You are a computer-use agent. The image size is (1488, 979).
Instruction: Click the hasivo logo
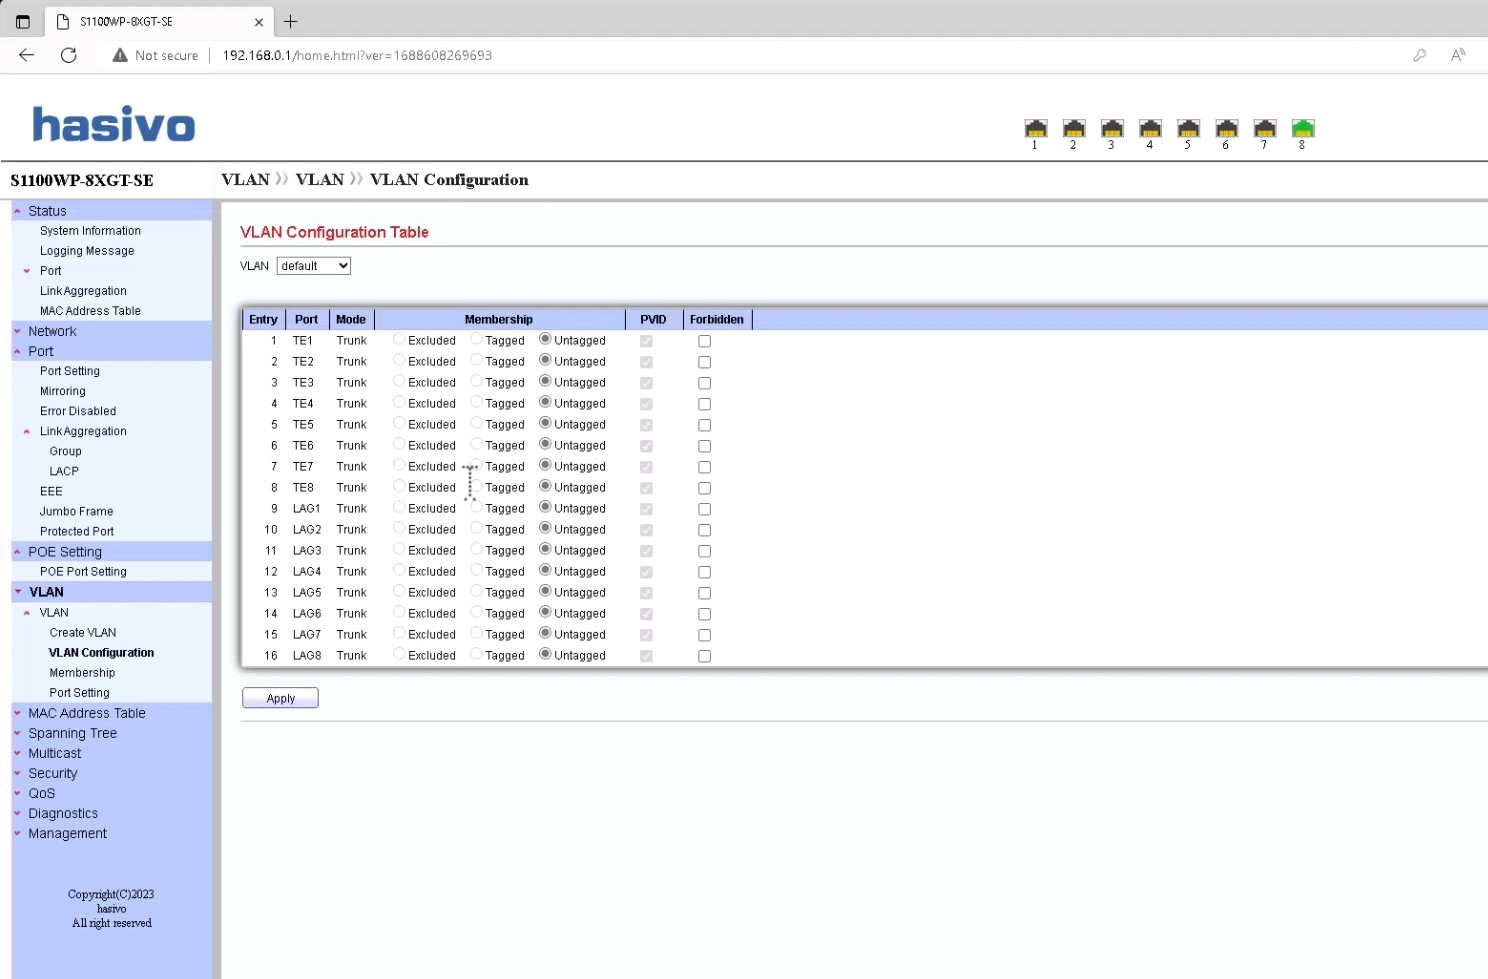click(114, 125)
